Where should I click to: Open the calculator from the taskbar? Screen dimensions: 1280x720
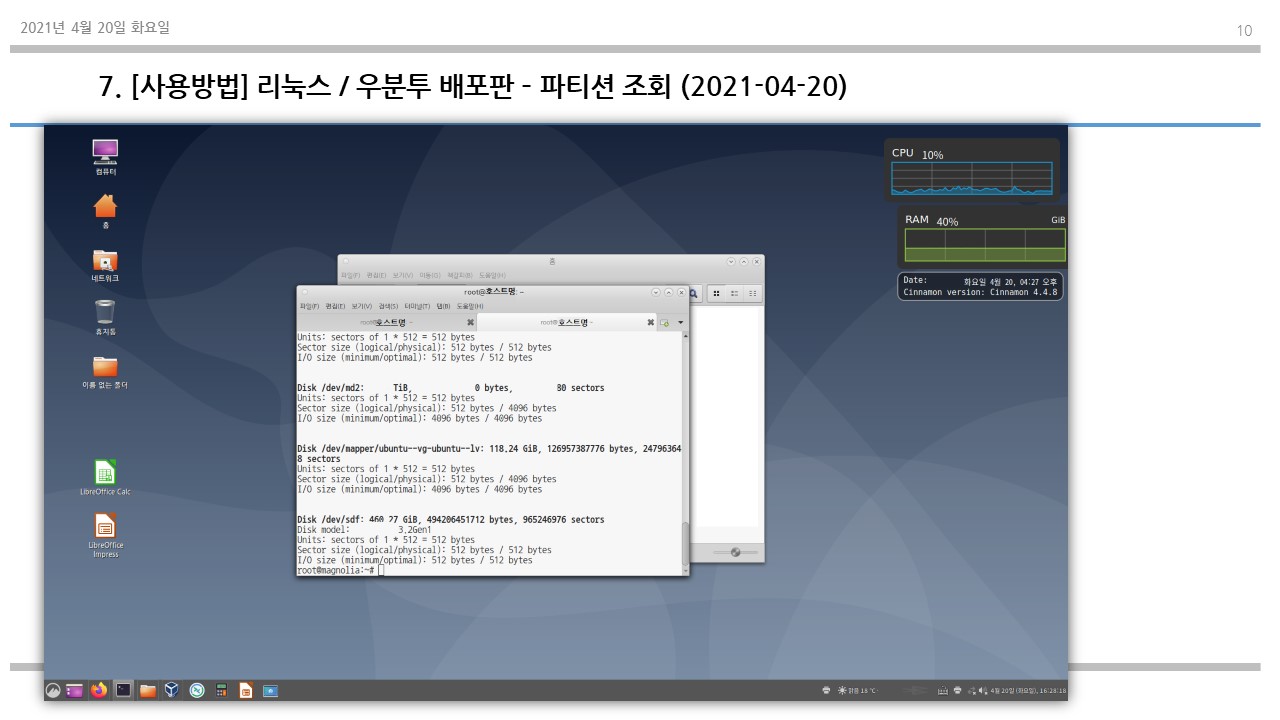[221, 690]
